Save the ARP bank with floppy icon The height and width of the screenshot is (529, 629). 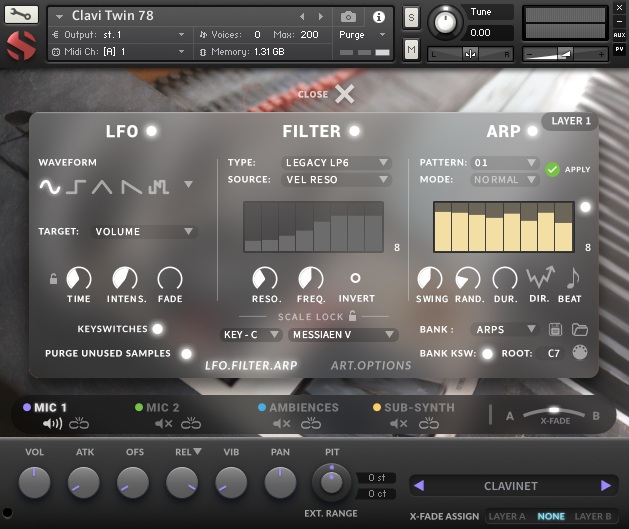pos(557,329)
